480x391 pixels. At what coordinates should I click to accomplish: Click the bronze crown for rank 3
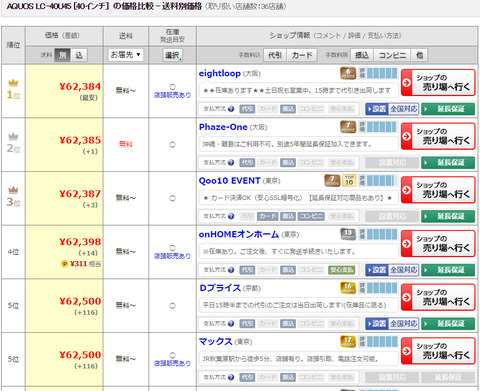coord(13,190)
